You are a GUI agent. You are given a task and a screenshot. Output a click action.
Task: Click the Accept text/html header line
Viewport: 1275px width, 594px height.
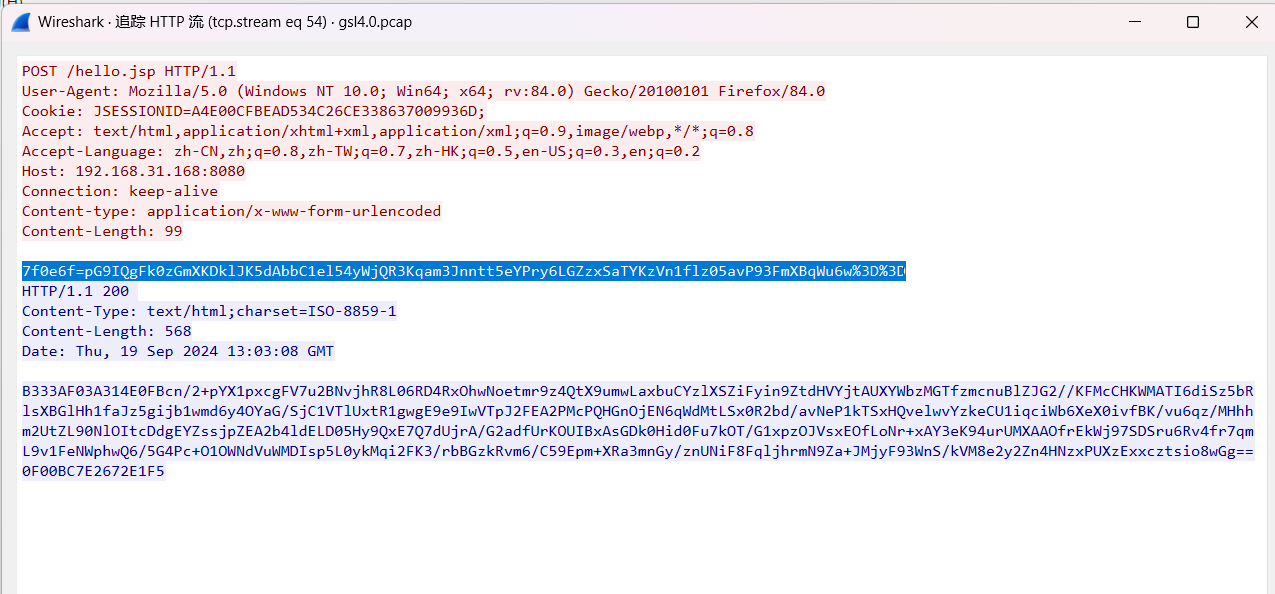387,131
